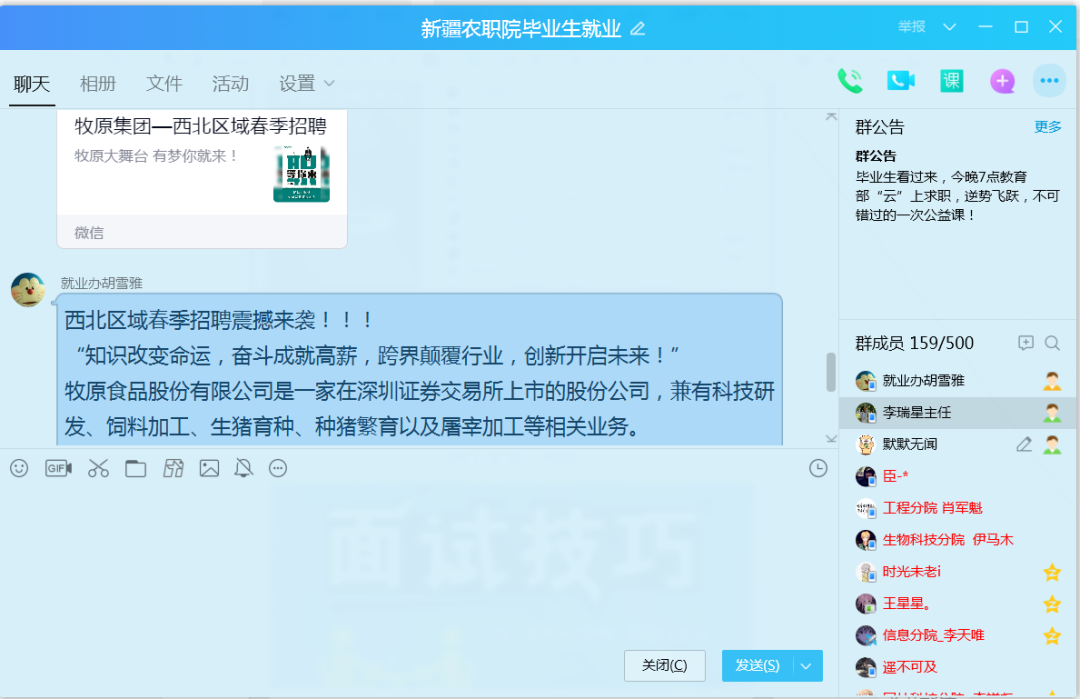The width and height of the screenshot is (1080, 699).
Task: Open the green class (课) app icon
Action: 952,81
